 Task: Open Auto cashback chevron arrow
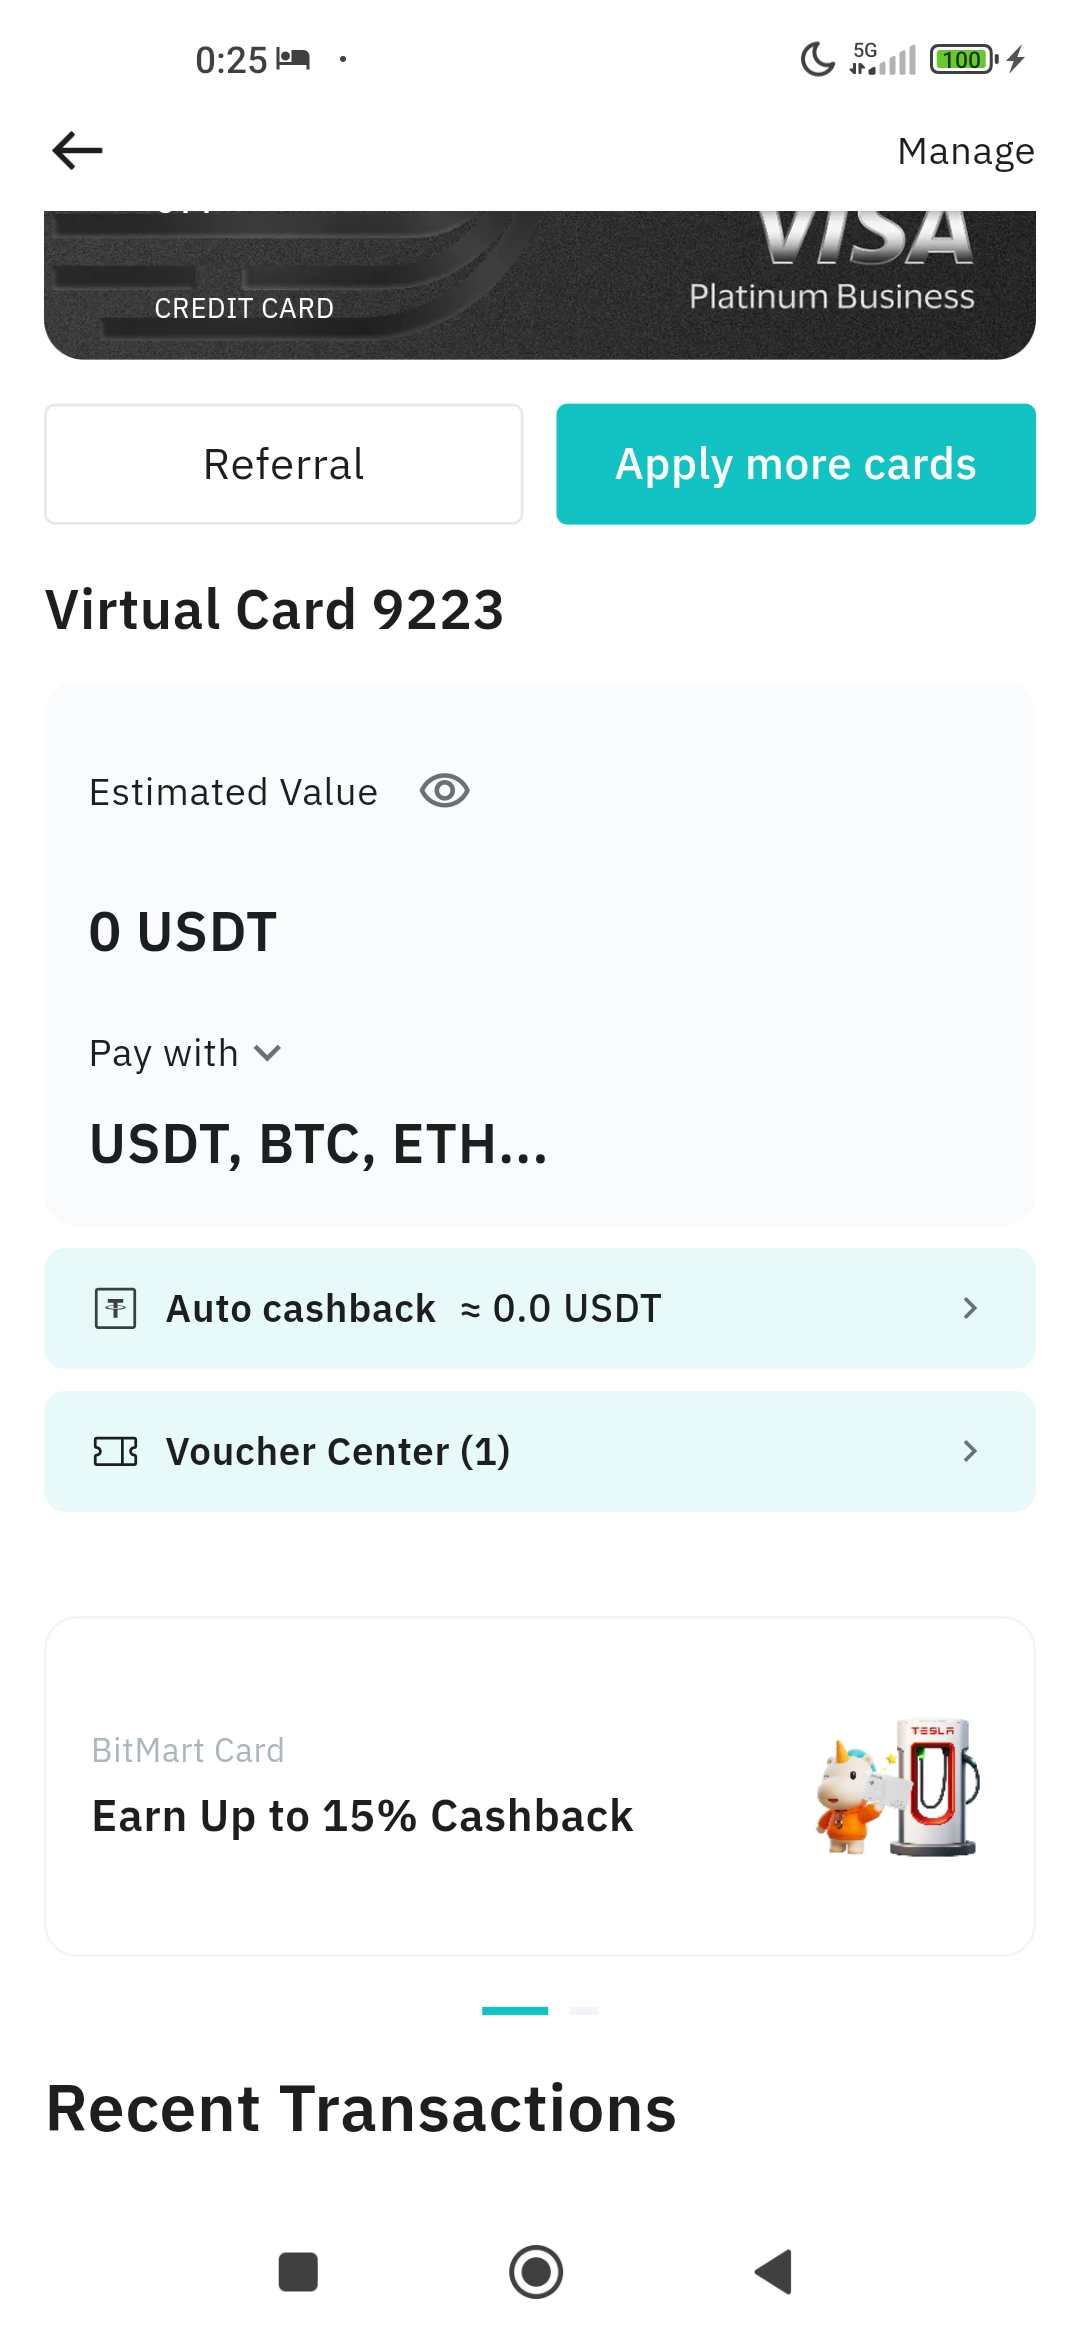[969, 1308]
